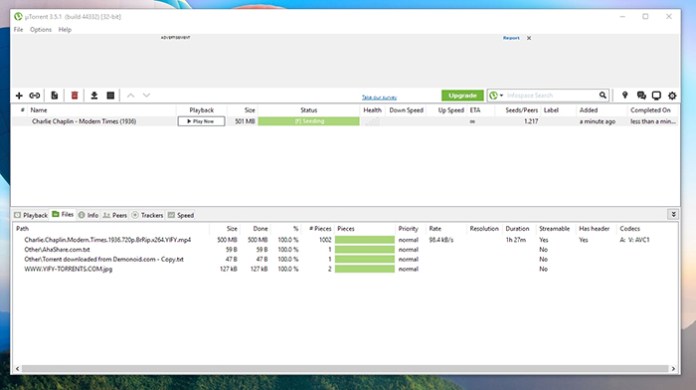
Task: Click Add Torrent from URL link icon
Action: pos(35,95)
